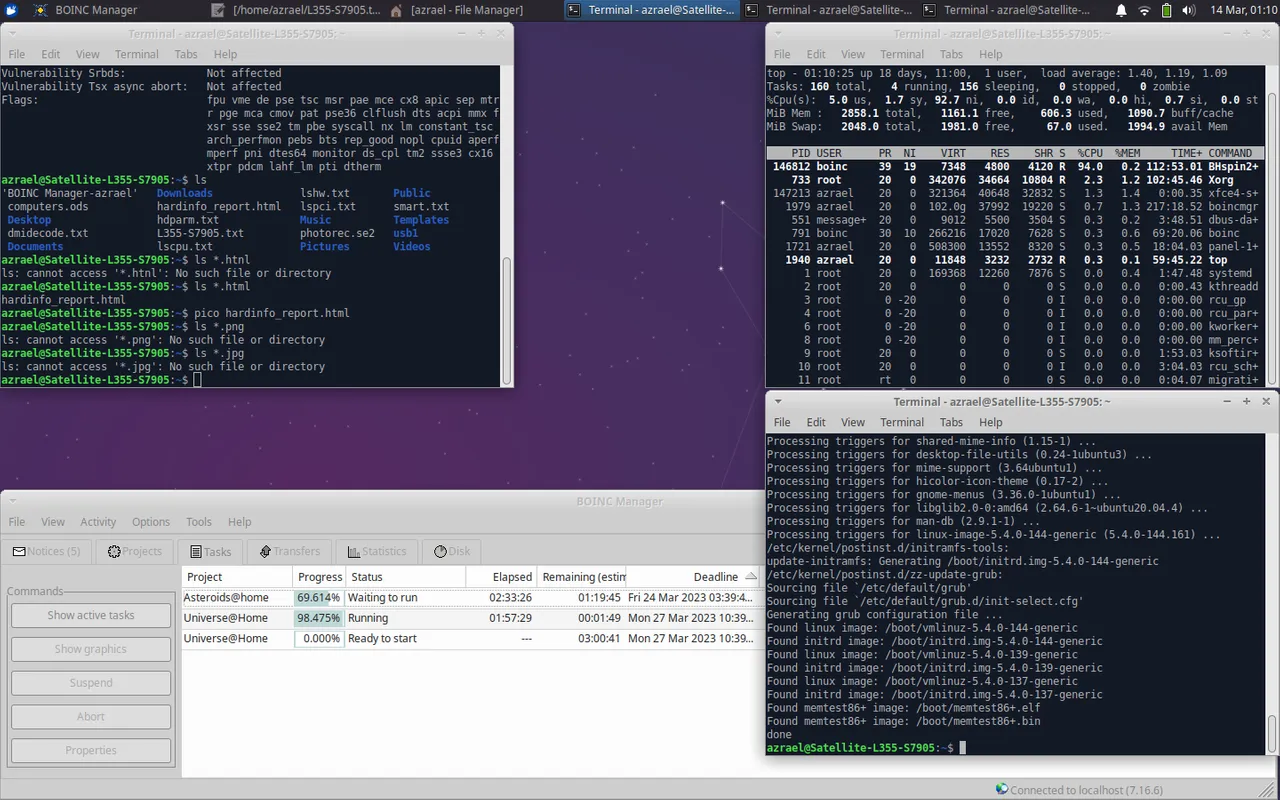This screenshot has height=800, width=1280.
Task: Click the green battery indicator icon
Action: 1167,10
